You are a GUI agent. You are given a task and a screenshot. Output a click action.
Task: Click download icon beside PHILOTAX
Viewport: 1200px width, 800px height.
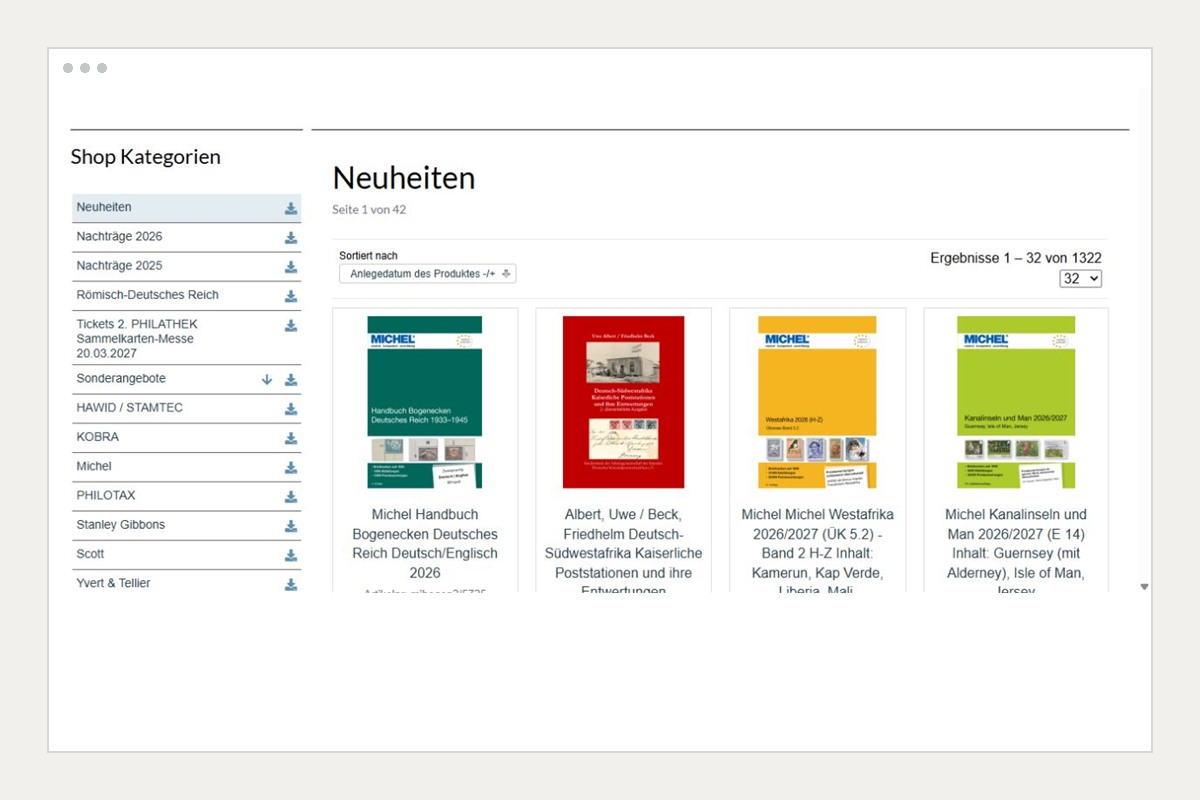[x=291, y=496]
